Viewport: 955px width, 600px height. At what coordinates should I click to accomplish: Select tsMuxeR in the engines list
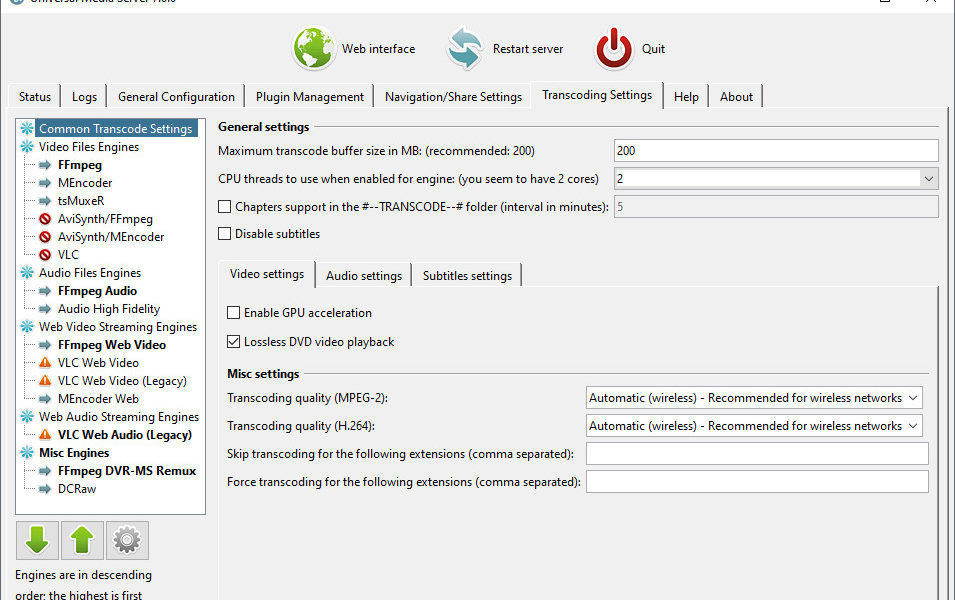tap(81, 201)
